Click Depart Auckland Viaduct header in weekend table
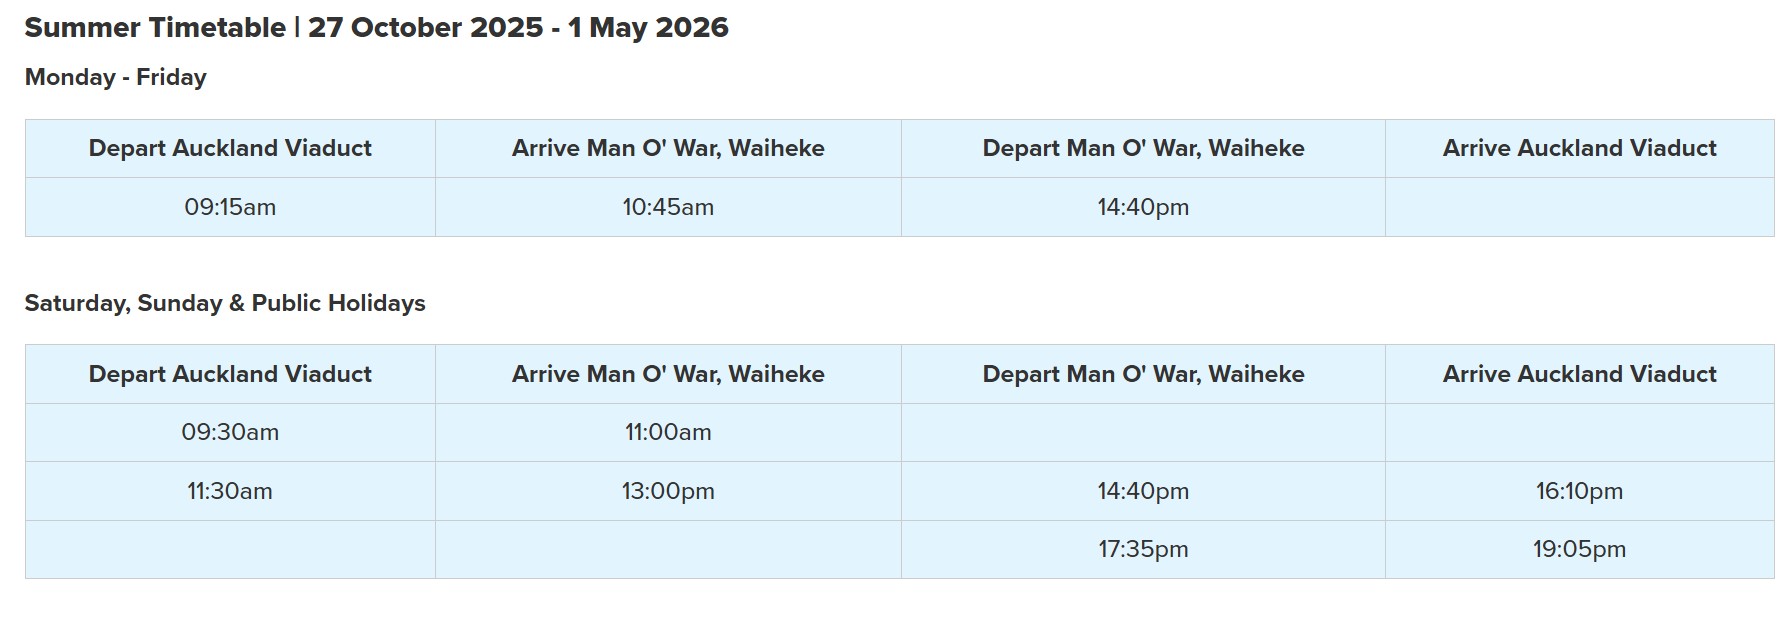Image resolution: width=1788 pixels, height=622 pixels. click(230, 374)
